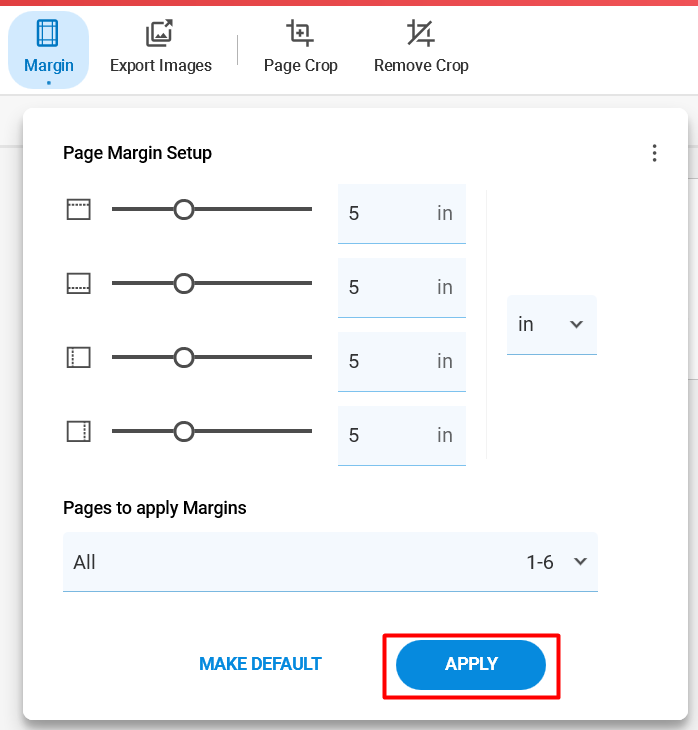Expand the 'Pages to apply Margins' dropdown

coord(330,562)
